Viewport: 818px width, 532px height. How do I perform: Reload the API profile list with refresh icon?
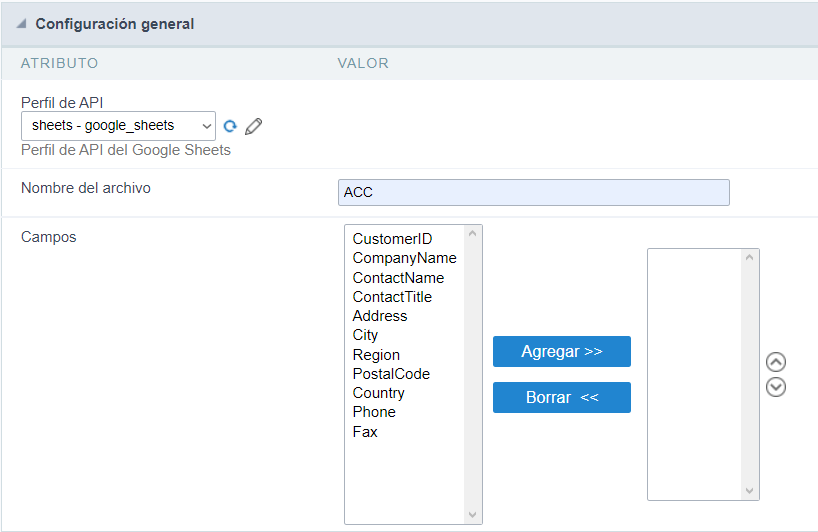pyautogui.click(x=230, y=126)
